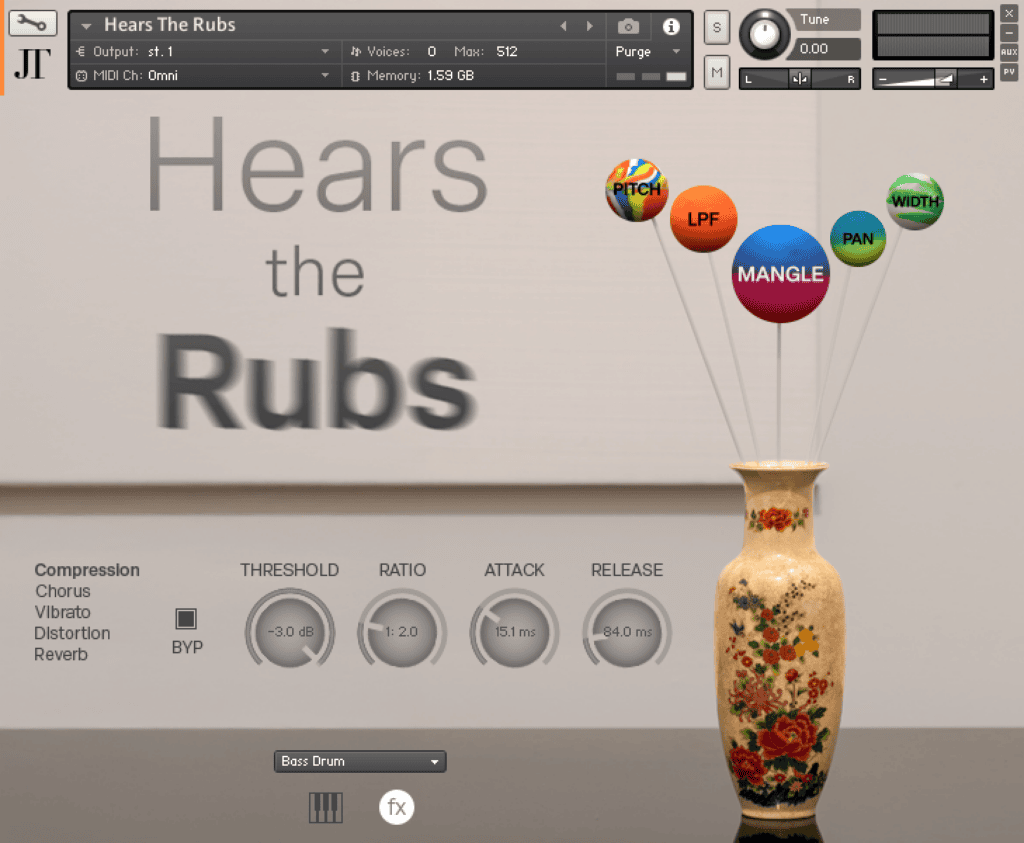Click the PAN ball
The width and height of the screenshot is (1024, 843).
click(858, 238)
